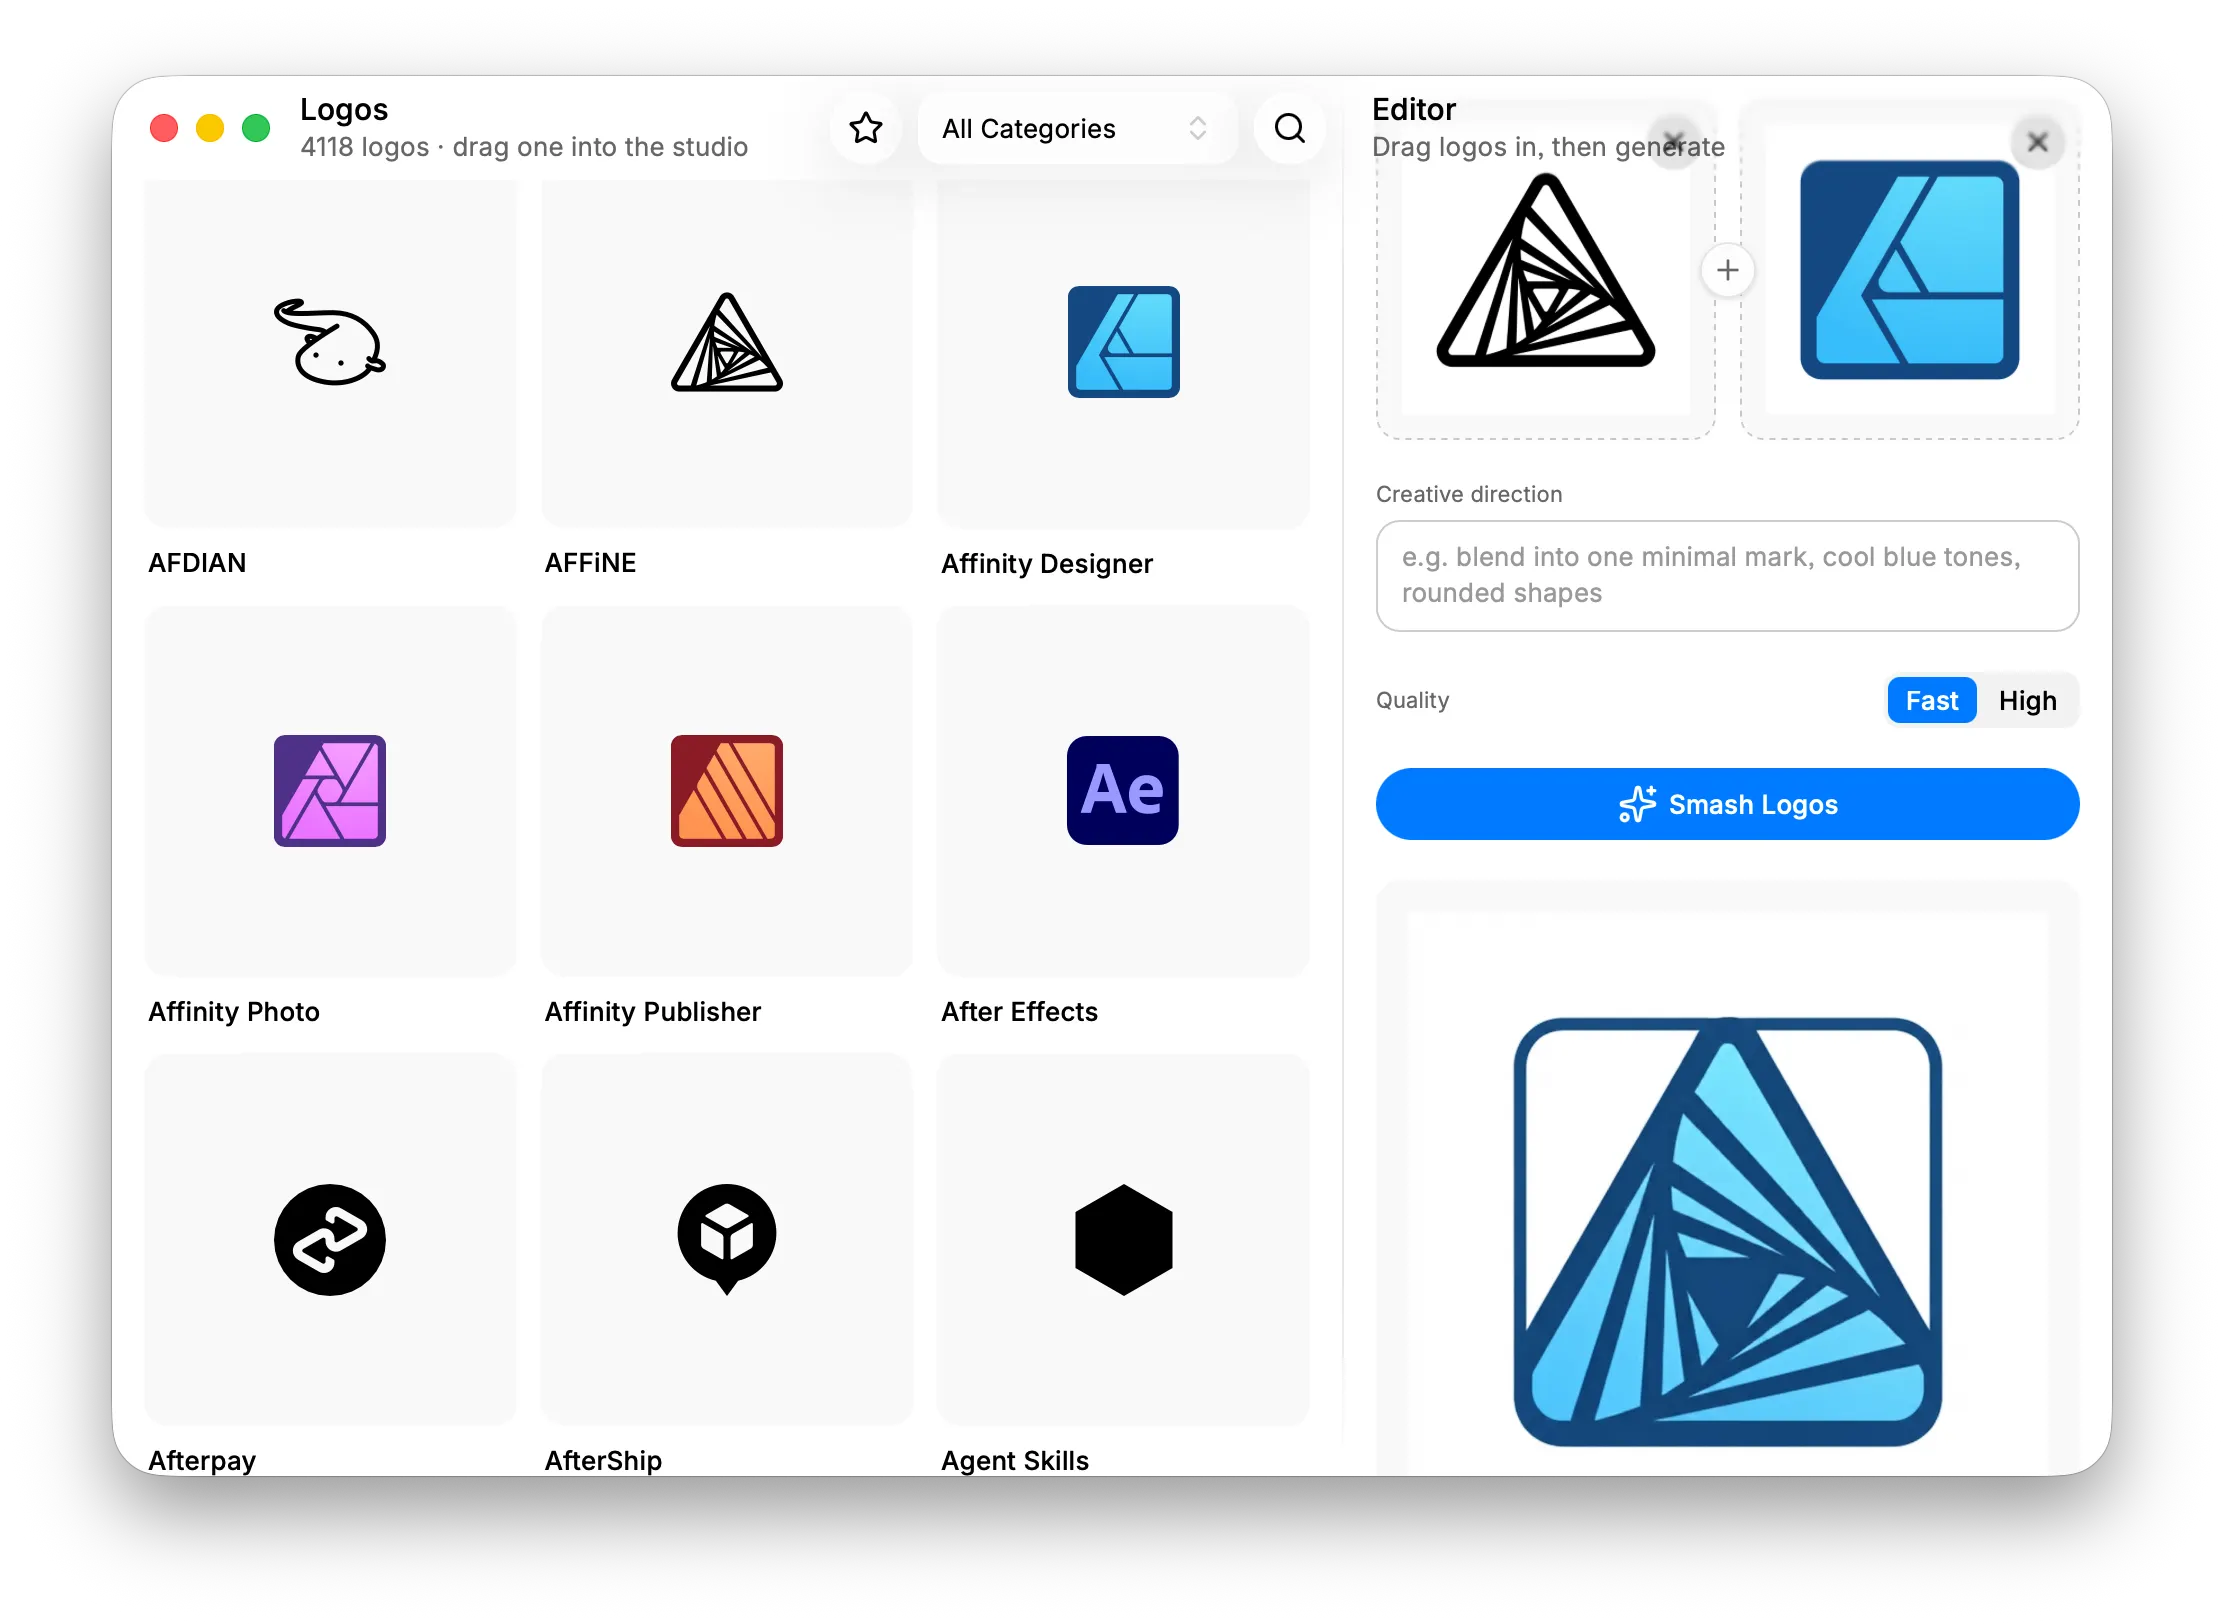Click the "Affinity Designer" label
The width and height of the screenshot is (2224, 1624).
tap(1047, 564)
